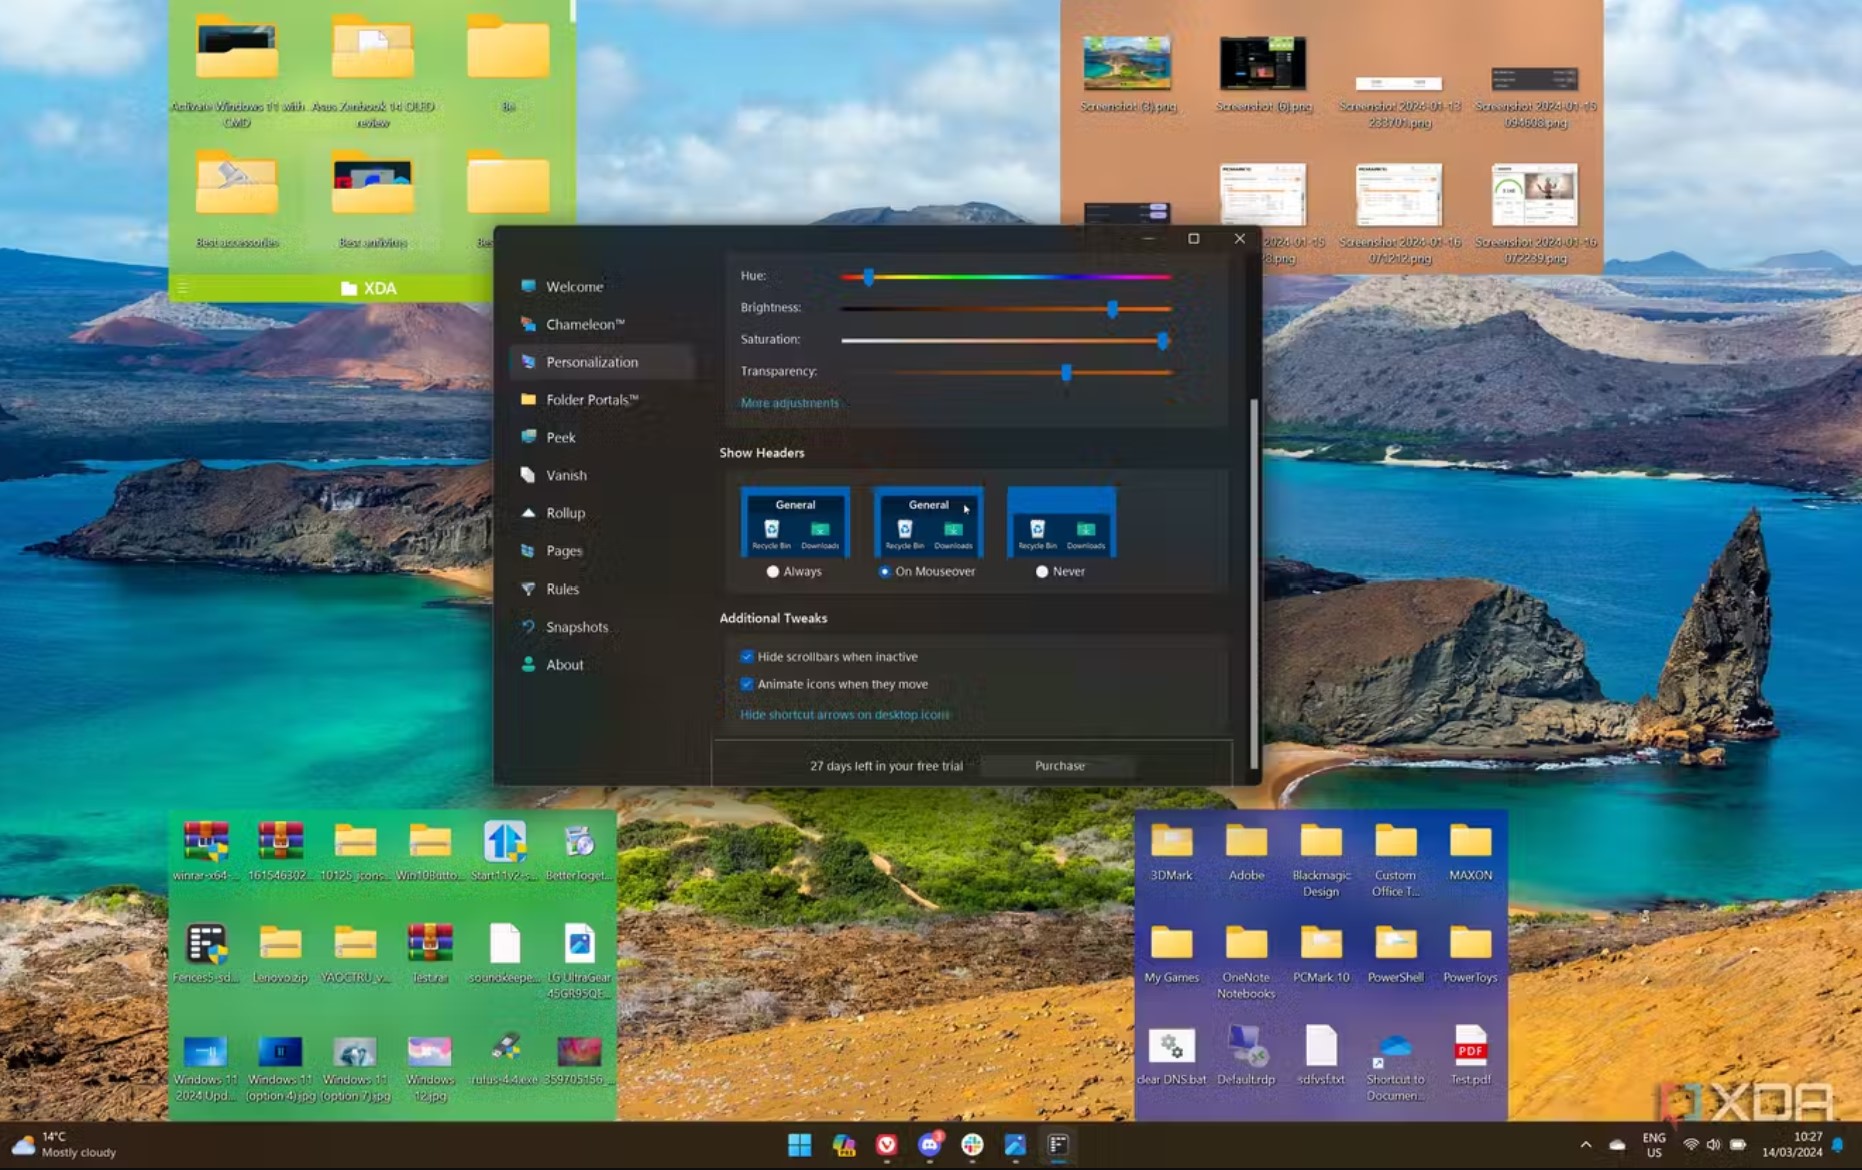This screenshot has width=1862, height=1170.
Task: Open the Folder Portals icon
Action: [529, 399]
